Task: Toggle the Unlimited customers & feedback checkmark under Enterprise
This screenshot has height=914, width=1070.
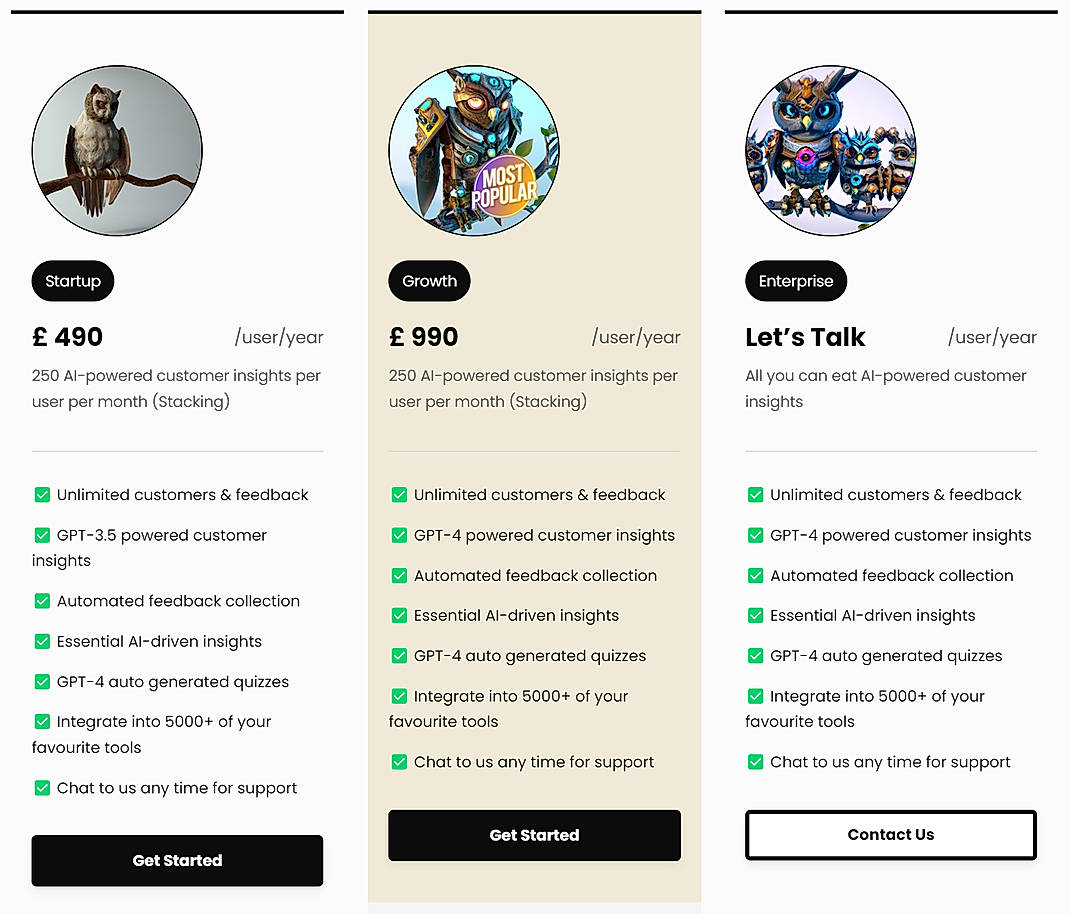Action: [756, 494]
